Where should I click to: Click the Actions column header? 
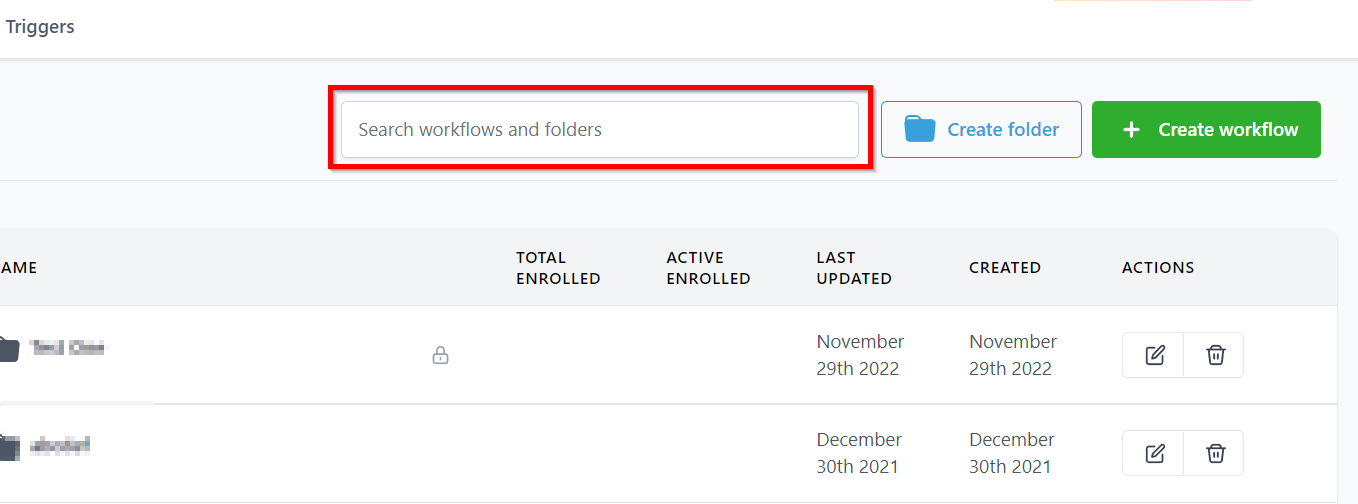(1158, 268)
